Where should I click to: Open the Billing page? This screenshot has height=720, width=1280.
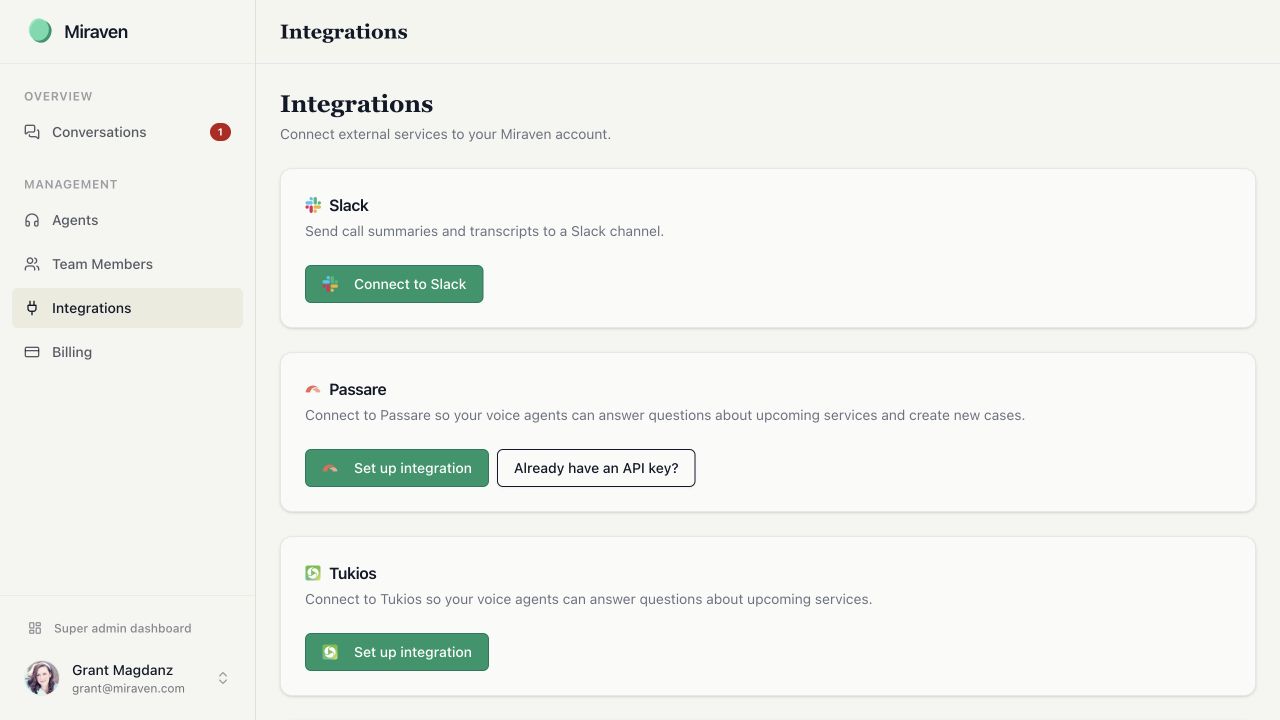pos(127,352)
